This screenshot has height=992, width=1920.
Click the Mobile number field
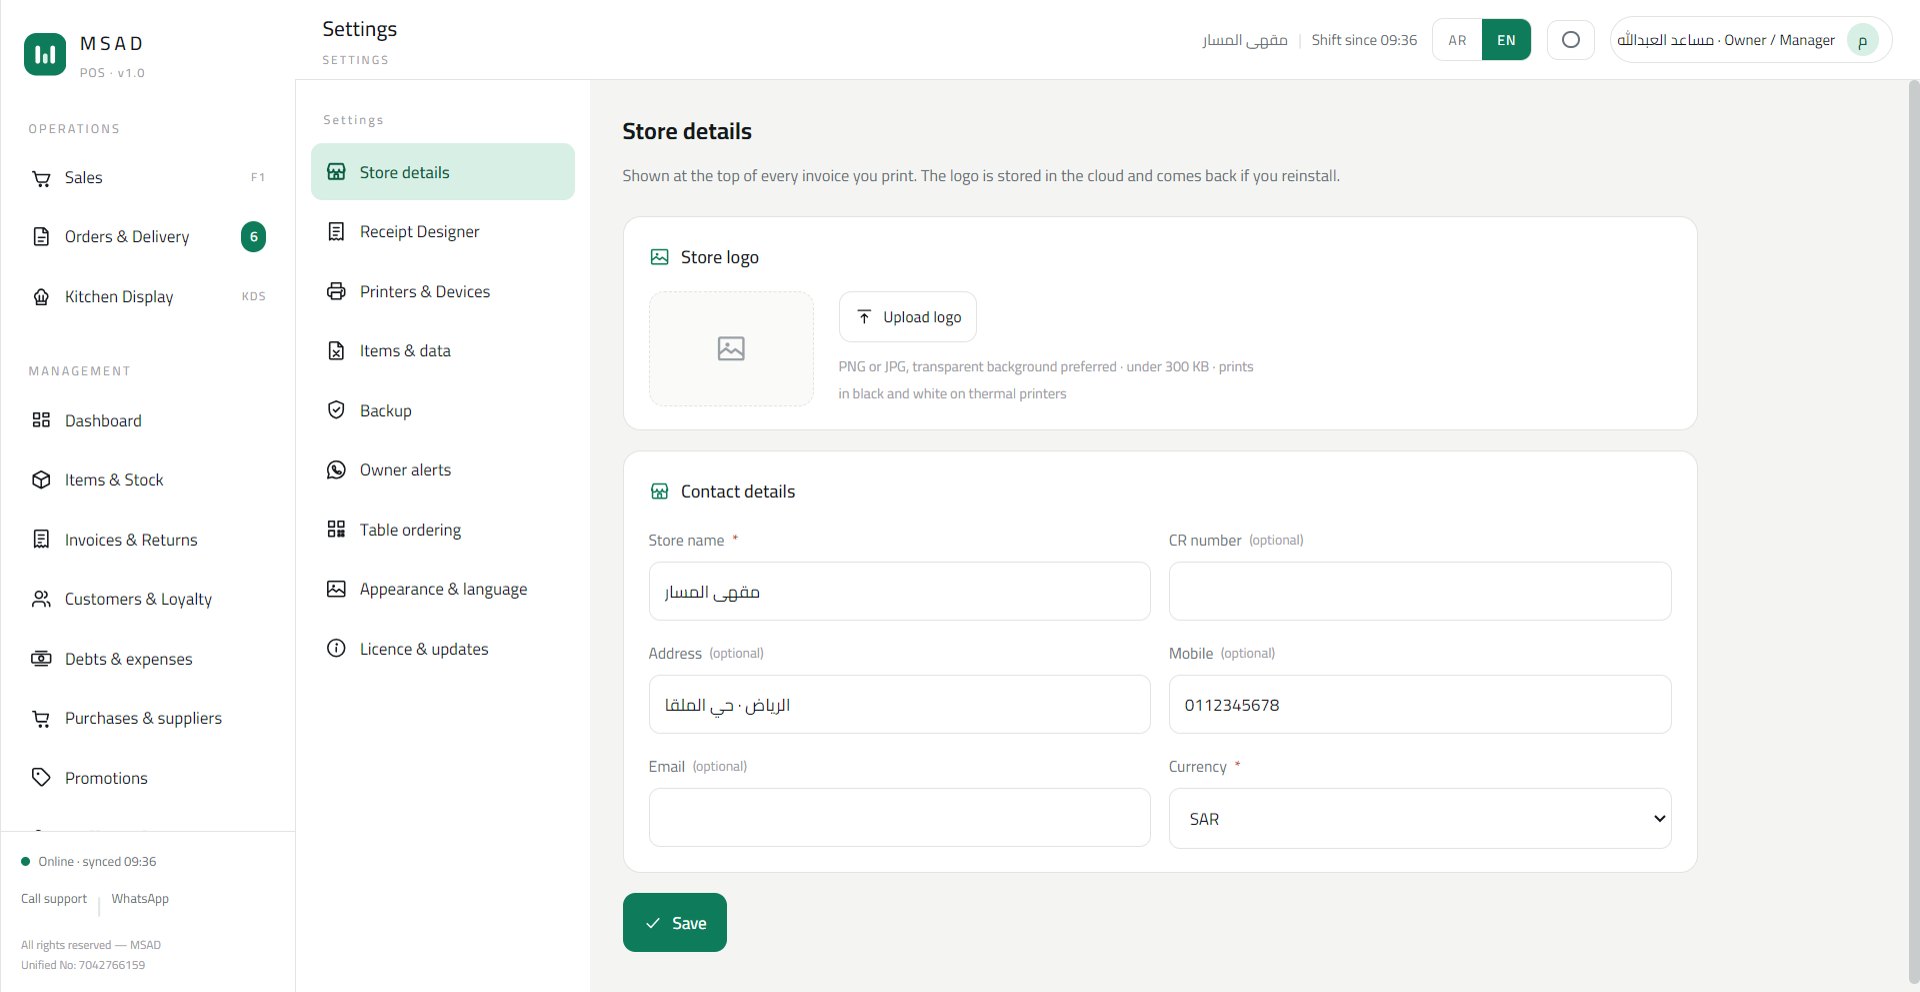pos(1420,705)
